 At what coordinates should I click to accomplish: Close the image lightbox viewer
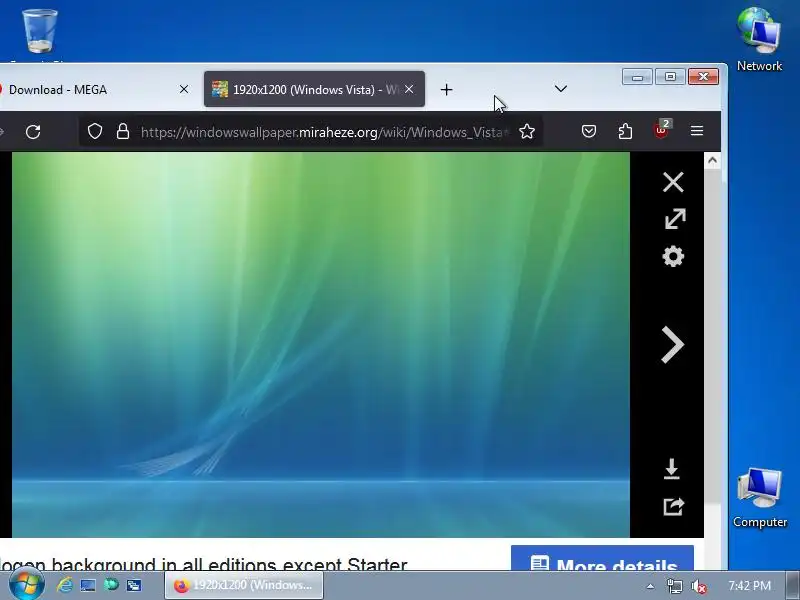click(x=673, y=182)
